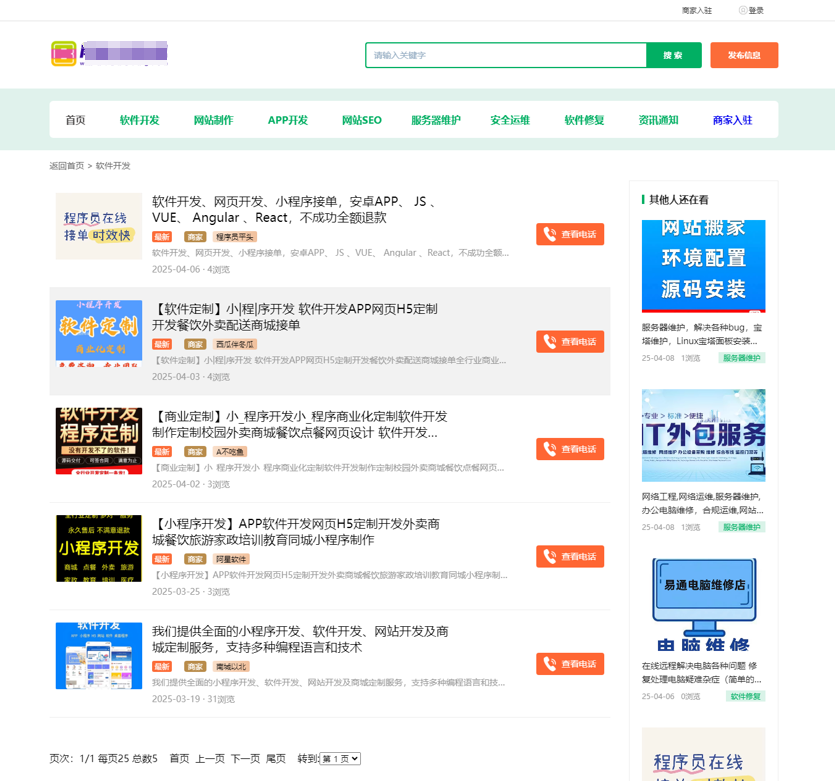Click the orange 发布信息 button

(744, 55)
